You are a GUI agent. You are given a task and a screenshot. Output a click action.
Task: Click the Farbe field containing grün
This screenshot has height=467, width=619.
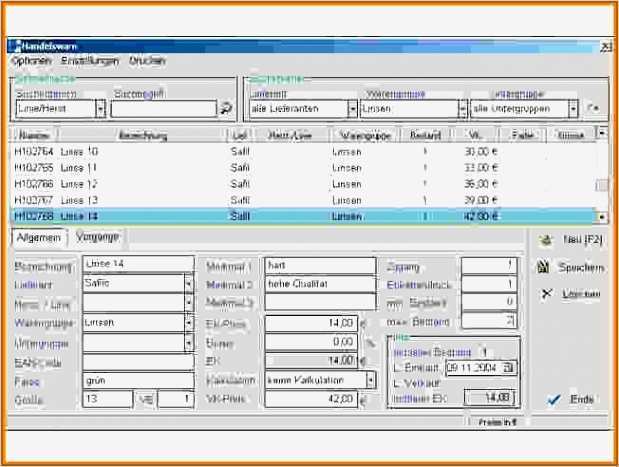pos(138,381)
